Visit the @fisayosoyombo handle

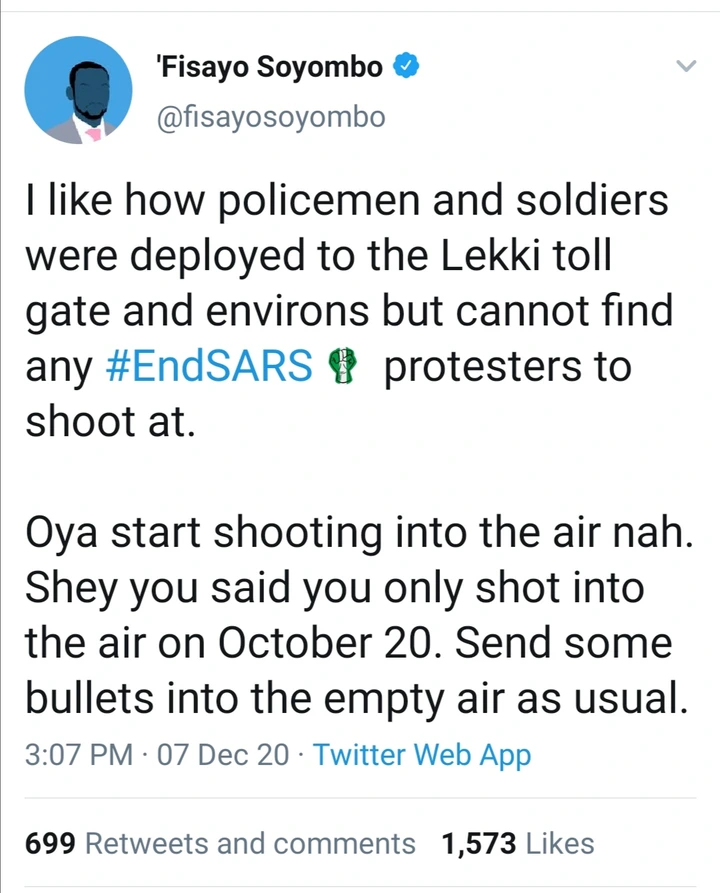(270, 117)
